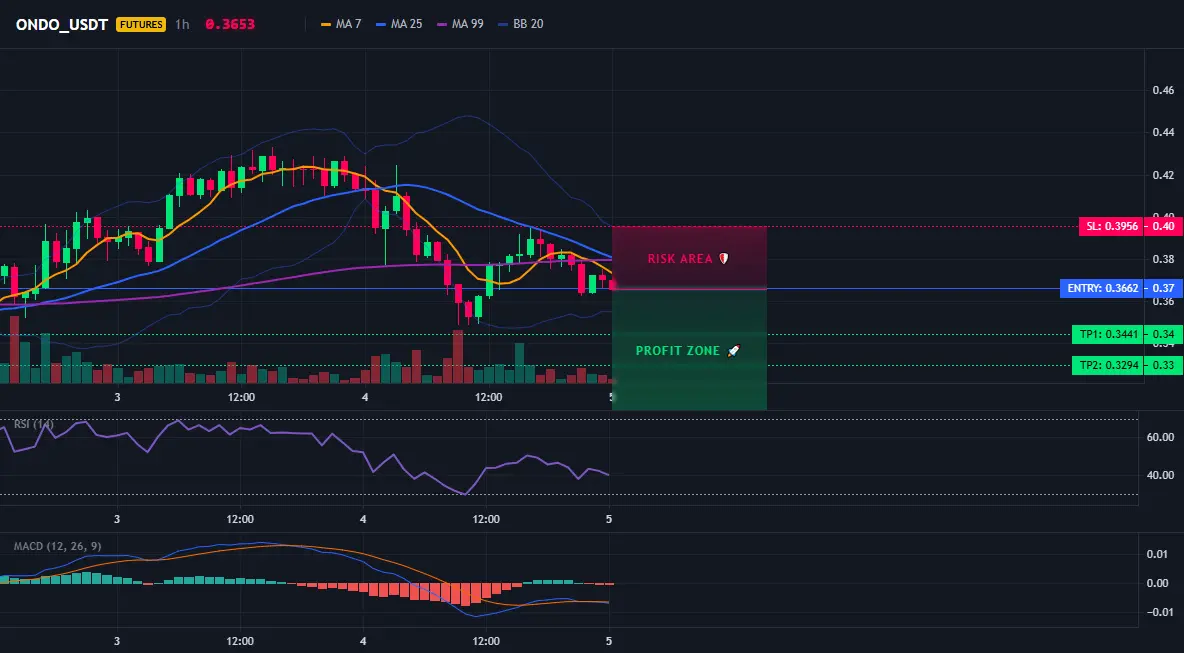Click the 60.00 RSI axis value
The image size is (1184, 653).
coord(1161,437)
